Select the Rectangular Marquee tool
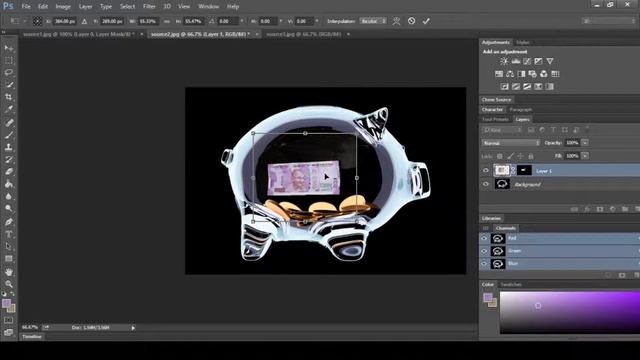This screenshot has height=360, width=640. coord(9,60)
